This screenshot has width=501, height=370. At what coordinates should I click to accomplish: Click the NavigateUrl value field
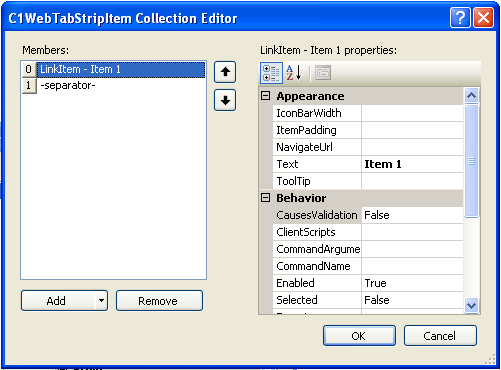(412, 147)
